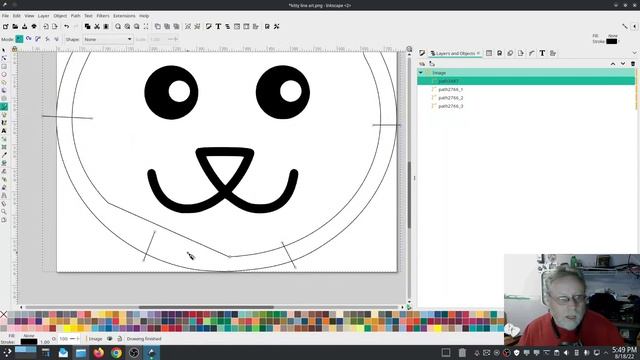
Task: Select the Rectangle tool
Action: (x=4, y=67)
